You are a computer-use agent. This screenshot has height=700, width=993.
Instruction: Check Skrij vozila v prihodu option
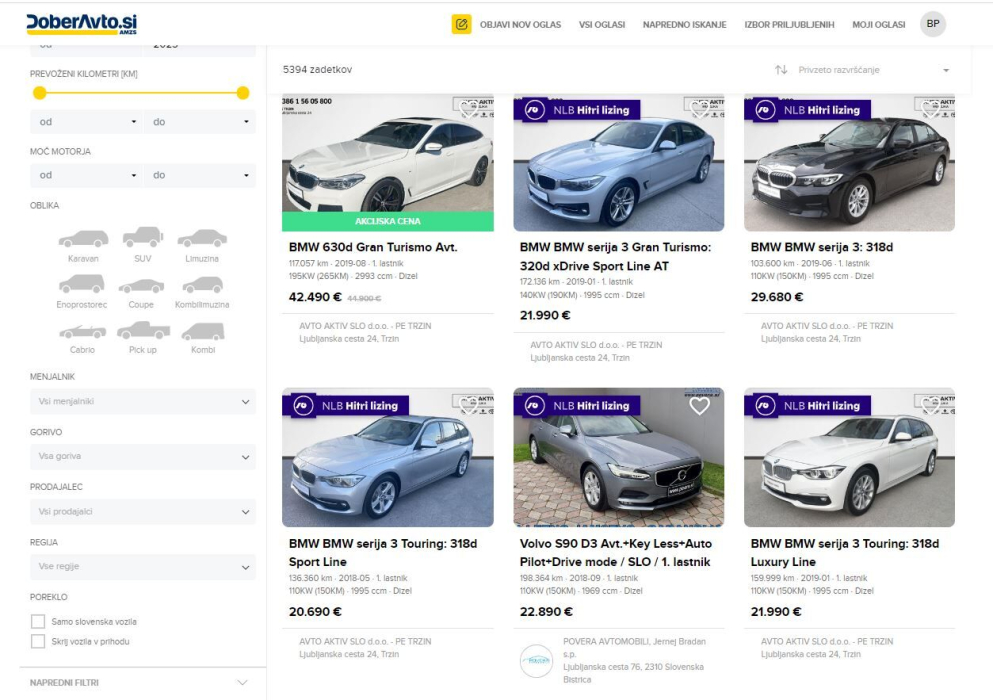tap(38, 641)
